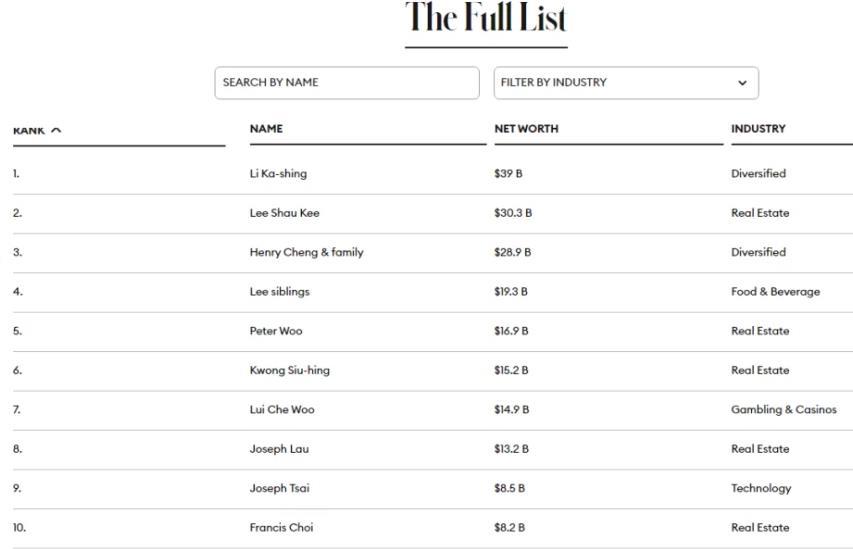Open the Lee siblings entry
This screenshot has width=853, height=549.
[x=279, y=292]
